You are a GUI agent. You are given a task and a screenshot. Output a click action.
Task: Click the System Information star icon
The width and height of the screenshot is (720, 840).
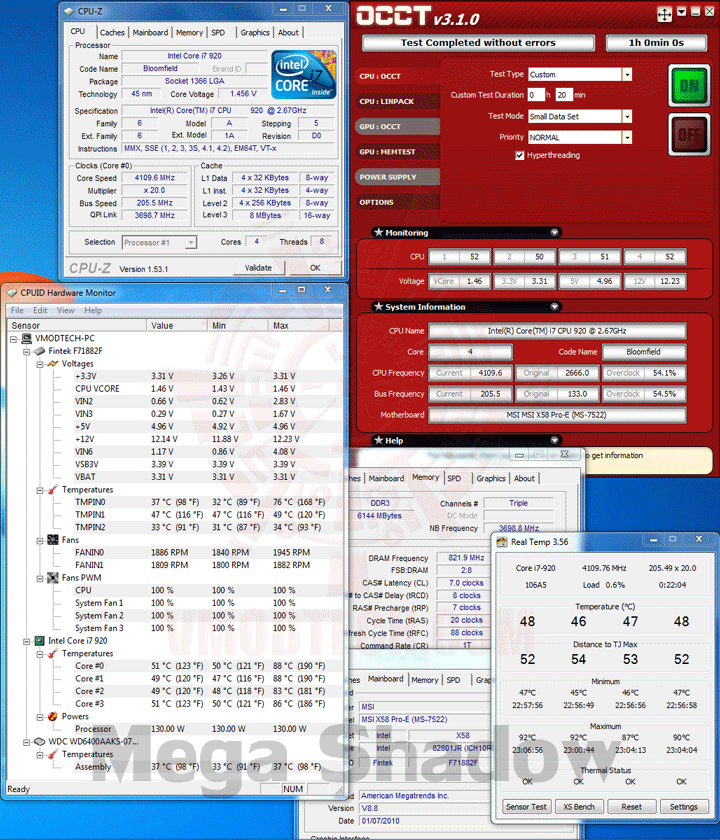pyautogui.click(x=379, y=306)
